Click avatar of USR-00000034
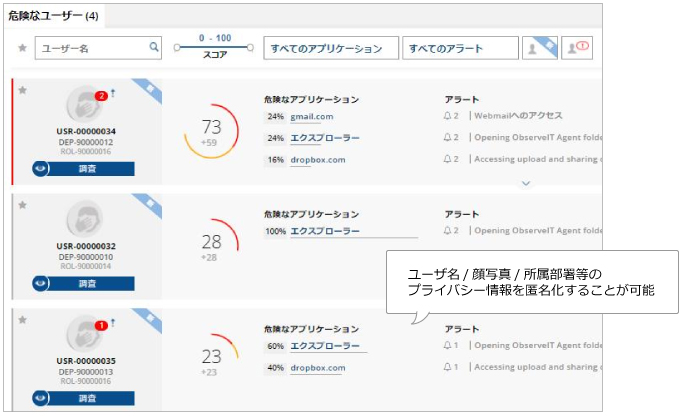This screenshot has width=682, height=416. tap(85, 104)
